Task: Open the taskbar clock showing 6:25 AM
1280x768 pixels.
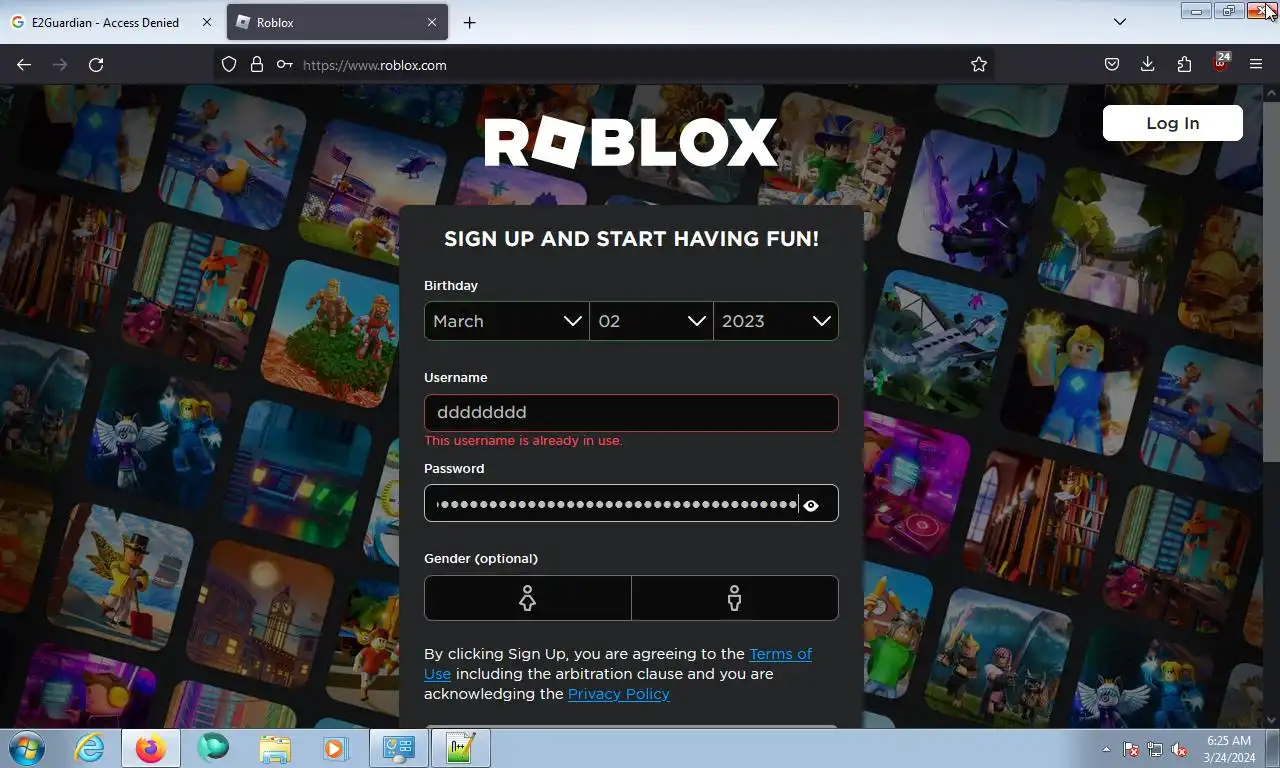Action: pos(1229,749)
